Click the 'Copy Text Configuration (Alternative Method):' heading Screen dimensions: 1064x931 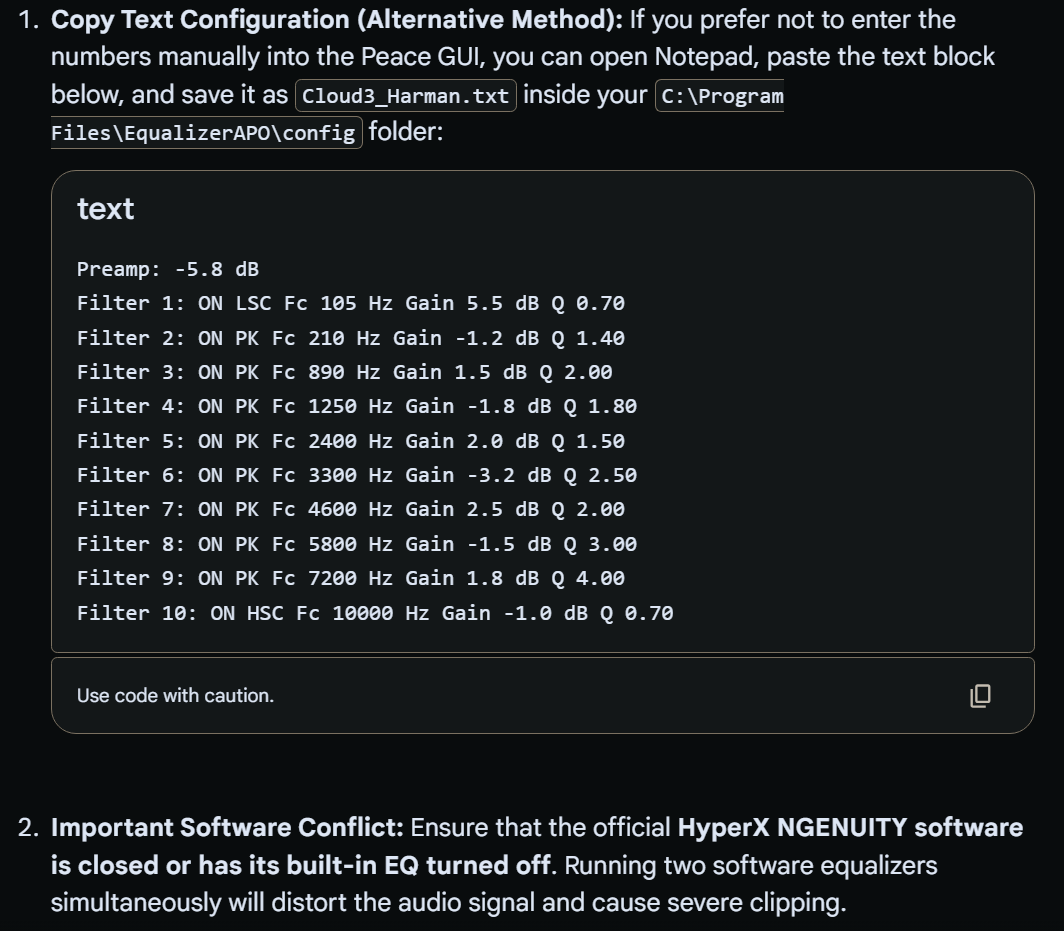[337, 20]
